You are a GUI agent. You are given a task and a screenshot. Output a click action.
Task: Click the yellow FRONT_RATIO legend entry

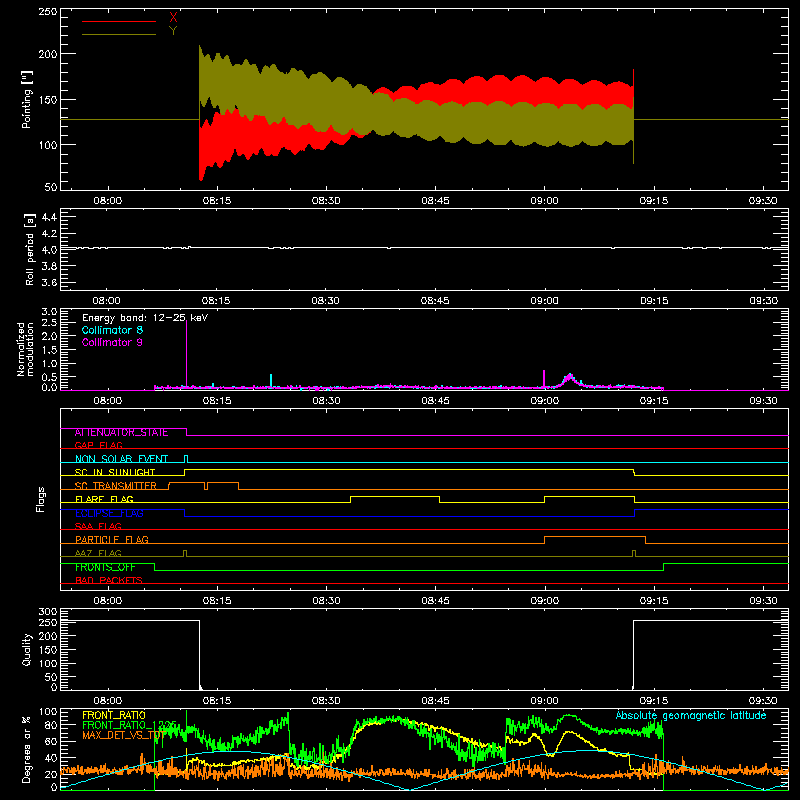tap(114, 715)
